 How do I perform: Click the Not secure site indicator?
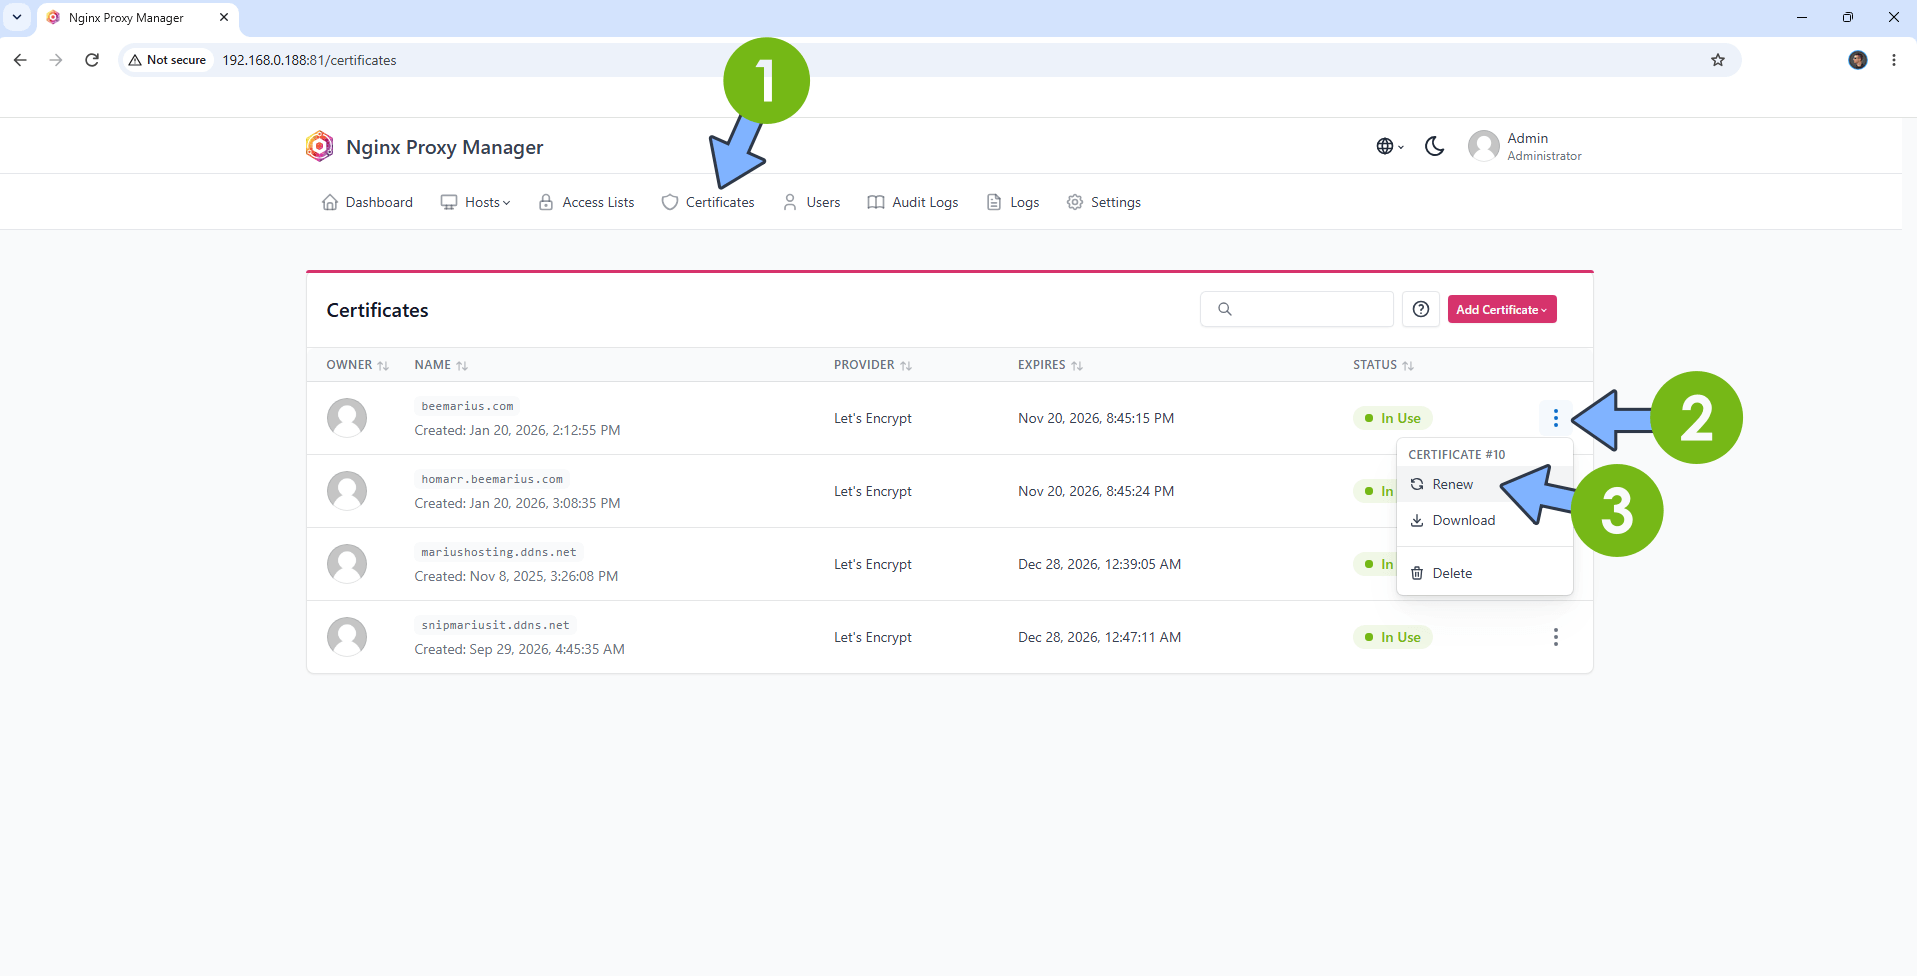point(167,60)
